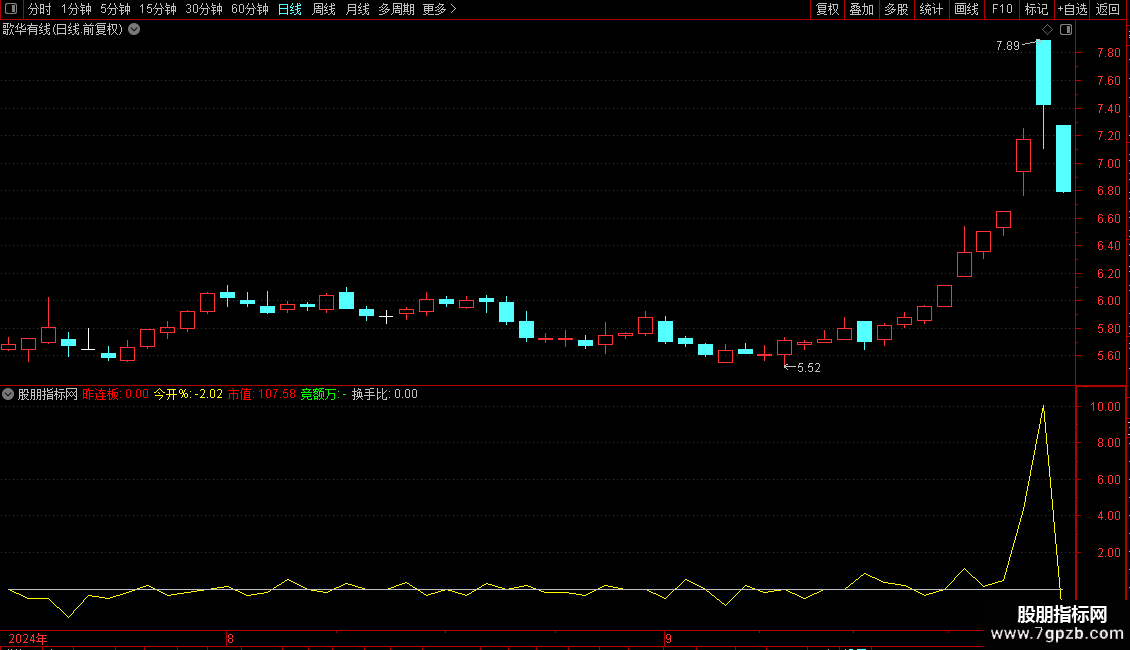Click 返回 to go back
Viewport: 1130px width, 650px height.
[x=1108, y=9]
